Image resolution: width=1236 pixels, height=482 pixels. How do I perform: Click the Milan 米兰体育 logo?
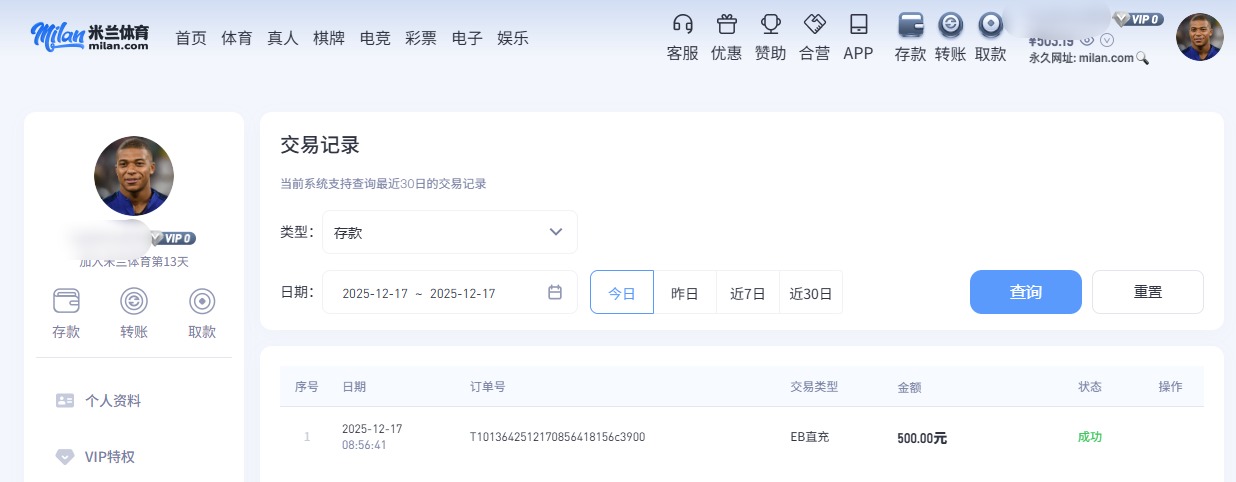(x=90, y=37)
